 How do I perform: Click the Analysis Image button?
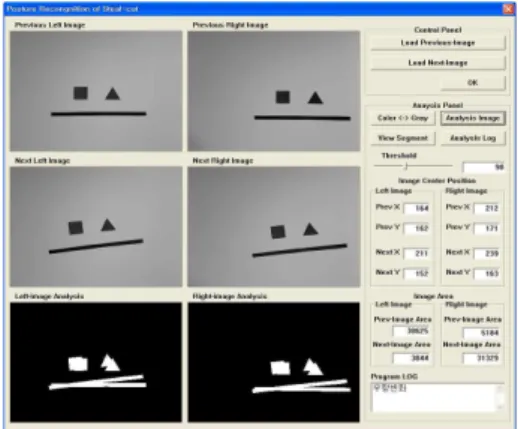(x=473, y=118)
